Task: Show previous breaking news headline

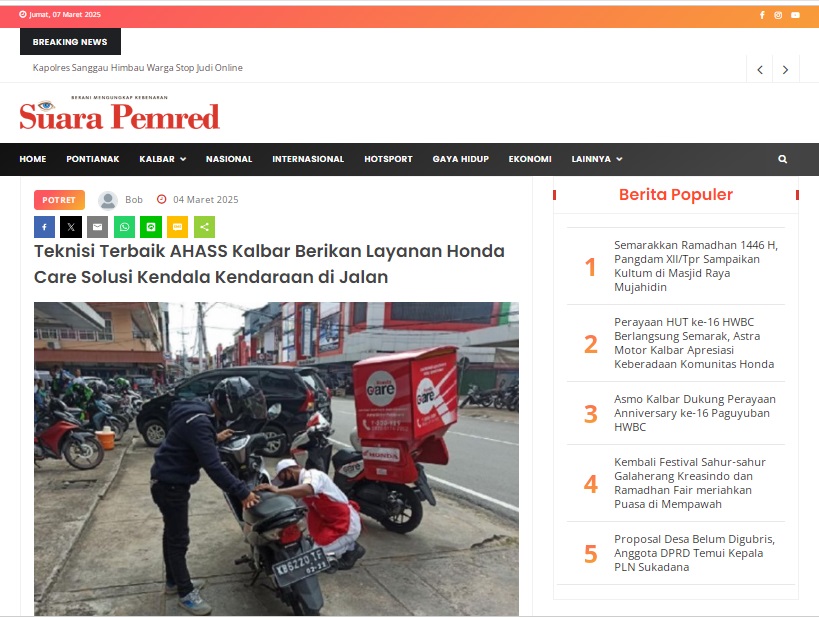Action: click(760, 69)
